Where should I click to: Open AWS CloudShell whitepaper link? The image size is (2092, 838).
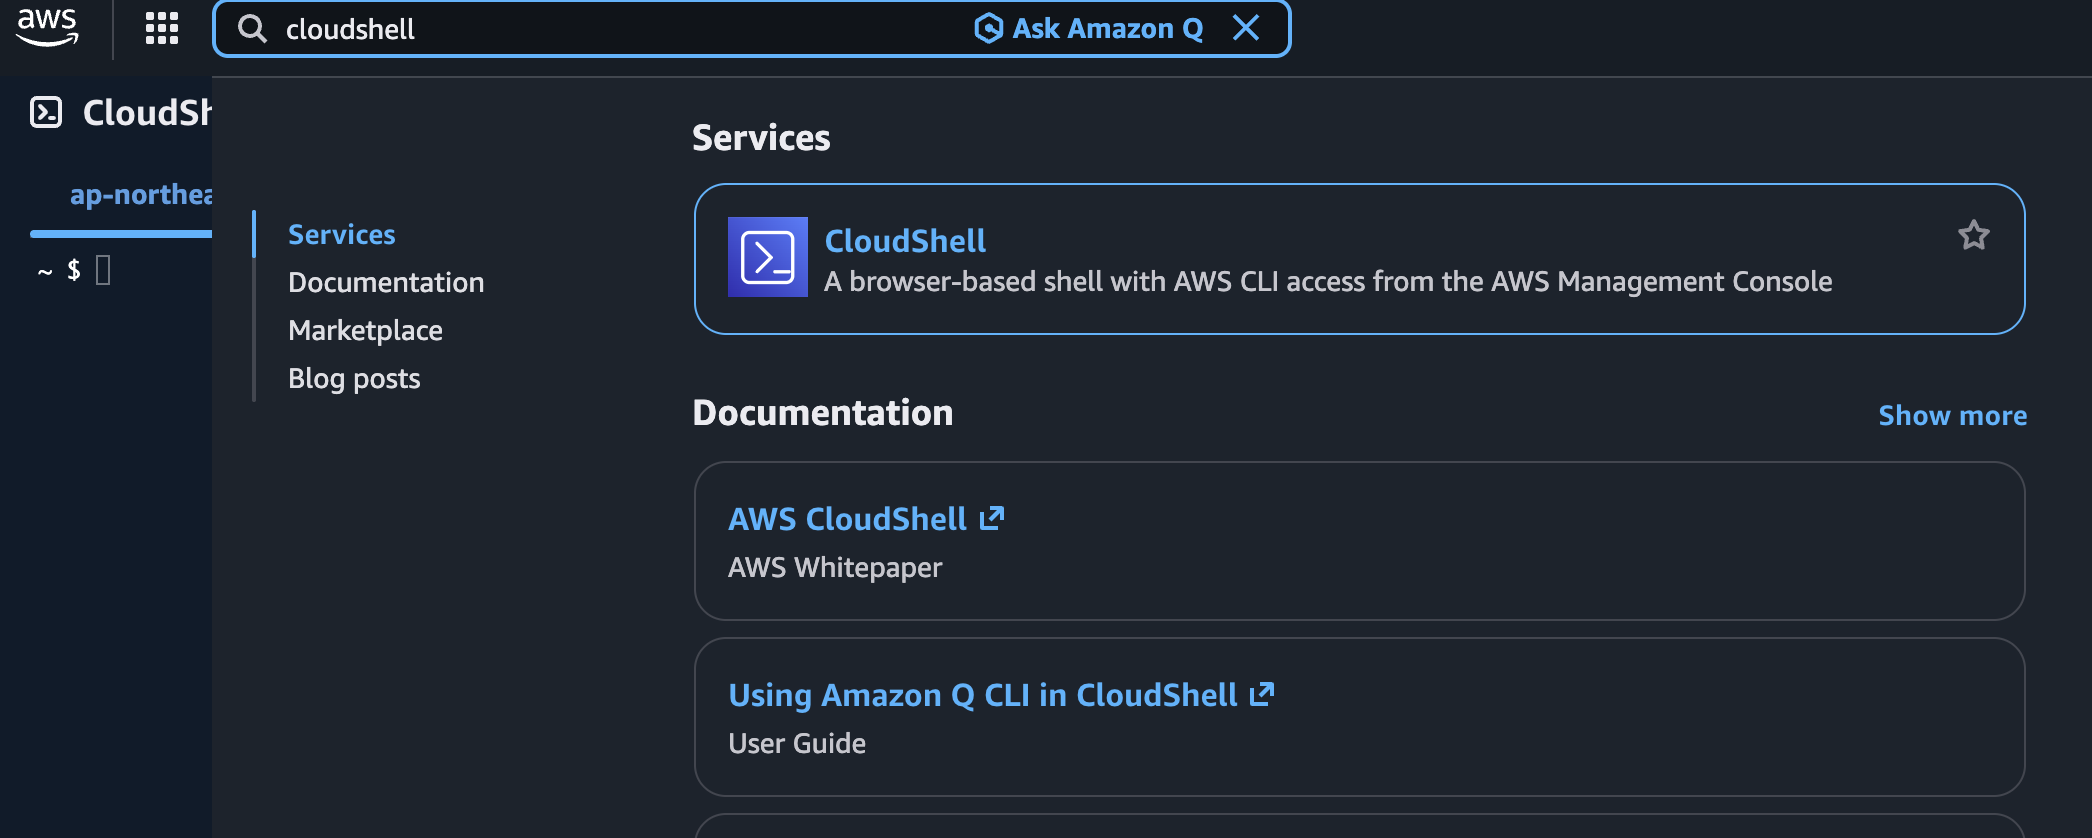point(847,518)
